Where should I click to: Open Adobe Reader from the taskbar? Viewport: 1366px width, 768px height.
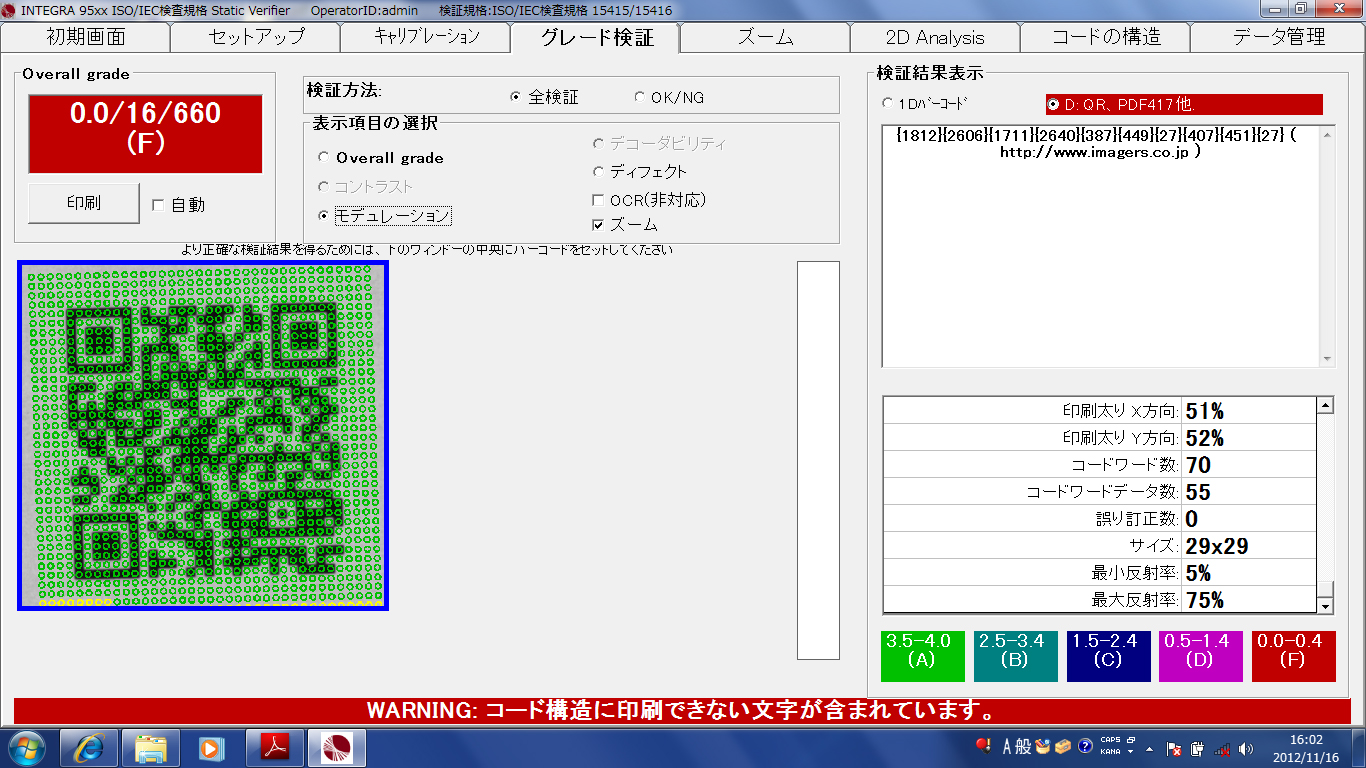click(x=274, y=747)
